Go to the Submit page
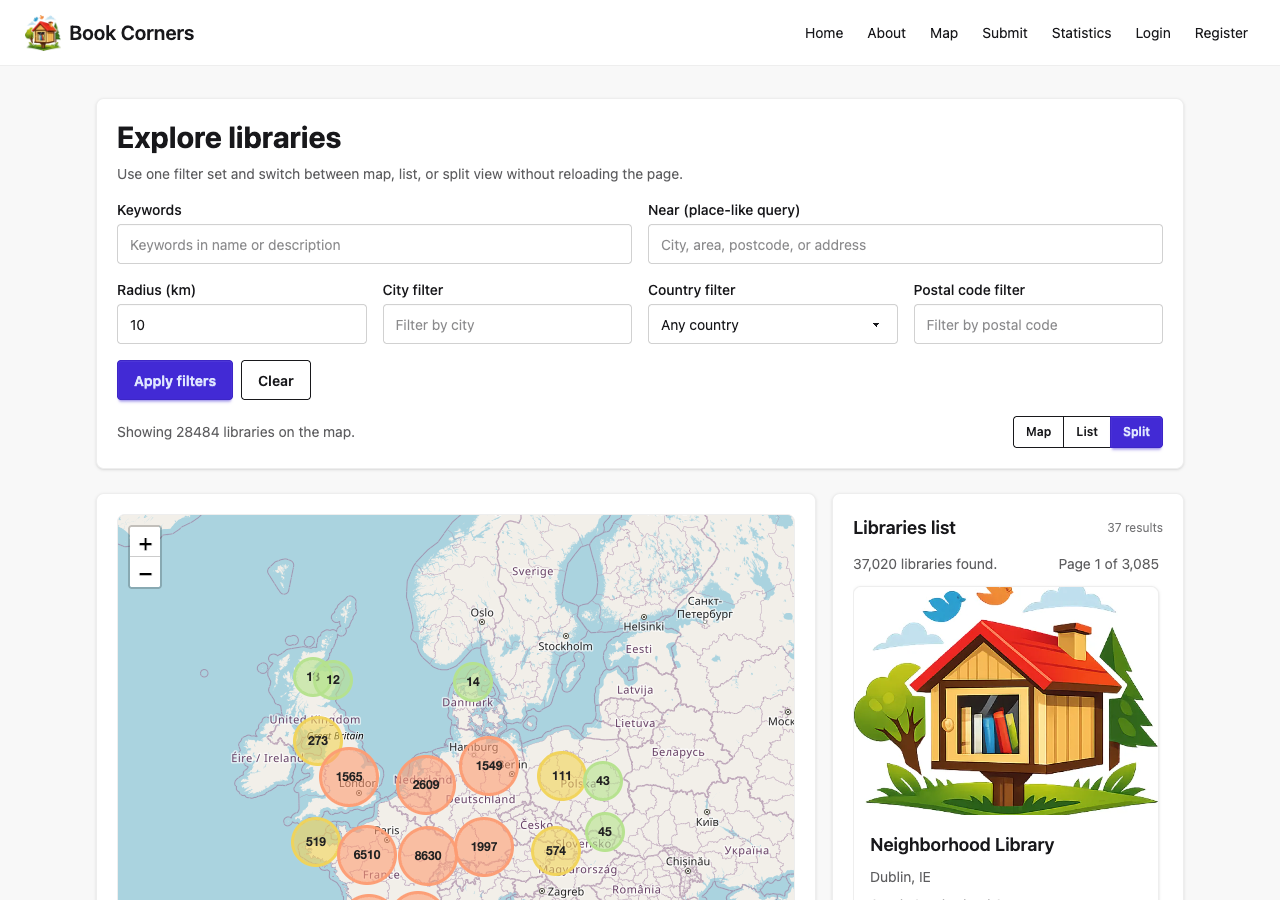This screenshot has height=900, width=1280. coord(1004,33)
